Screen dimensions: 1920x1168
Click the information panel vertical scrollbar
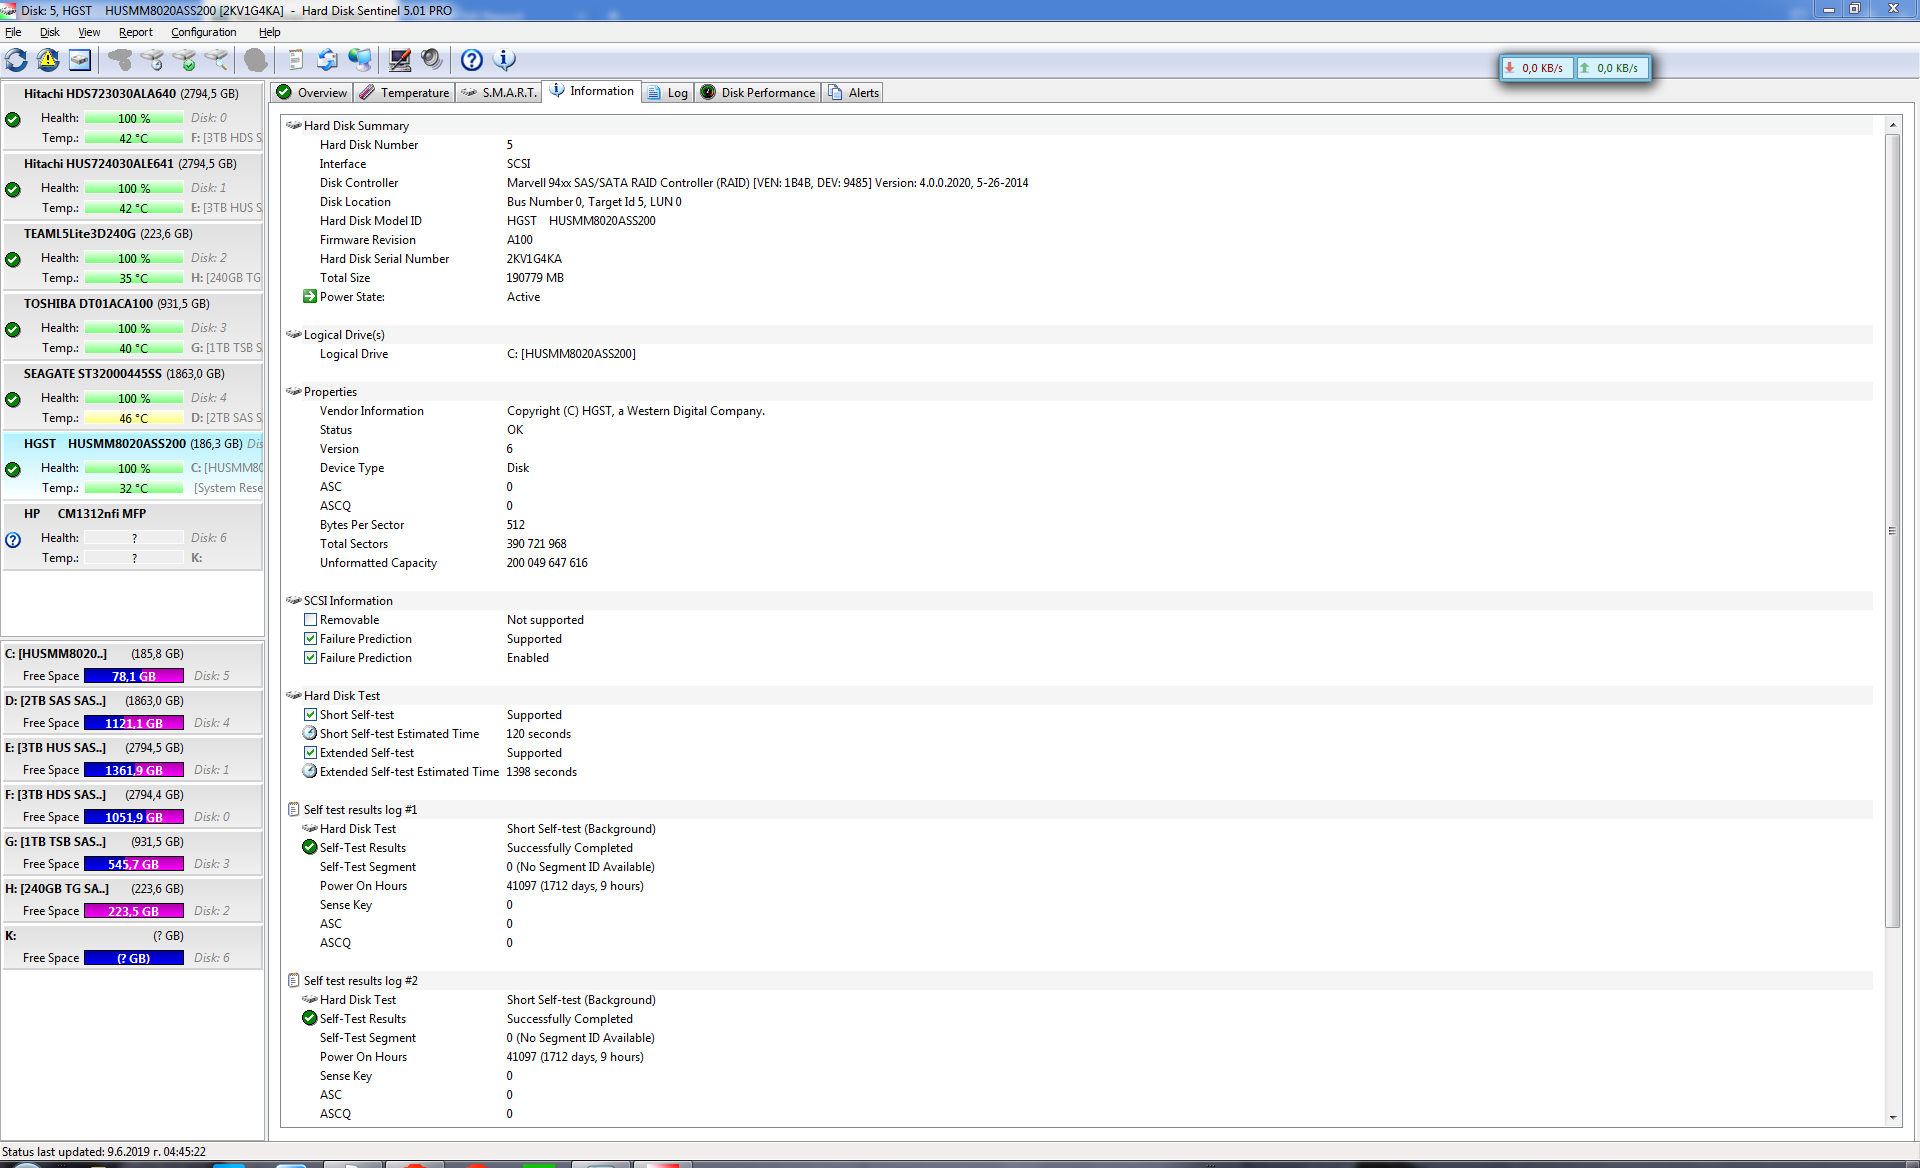click(x=1892, y=530)
